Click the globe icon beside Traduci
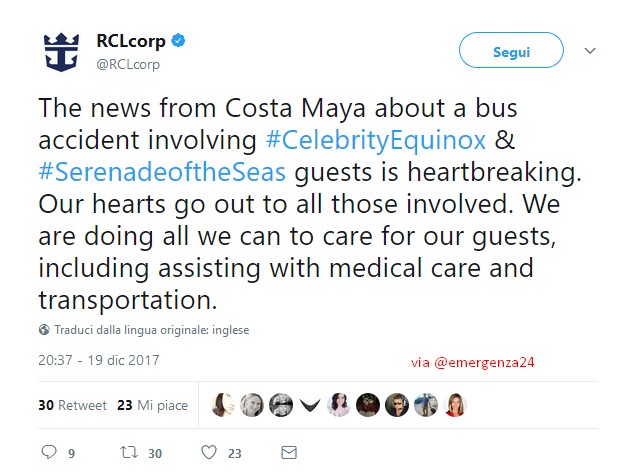The height and width of the screenshot is (473, 635). 44,330
